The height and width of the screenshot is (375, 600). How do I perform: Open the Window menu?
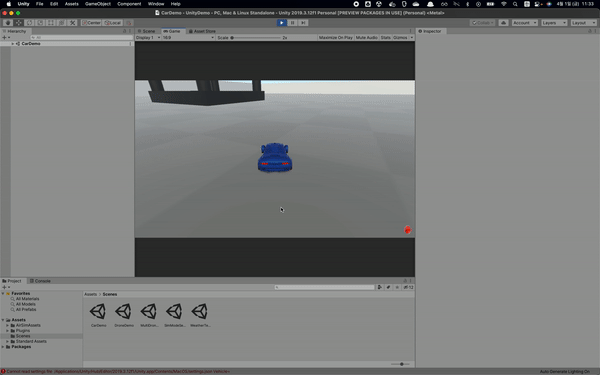coord(156,4)
